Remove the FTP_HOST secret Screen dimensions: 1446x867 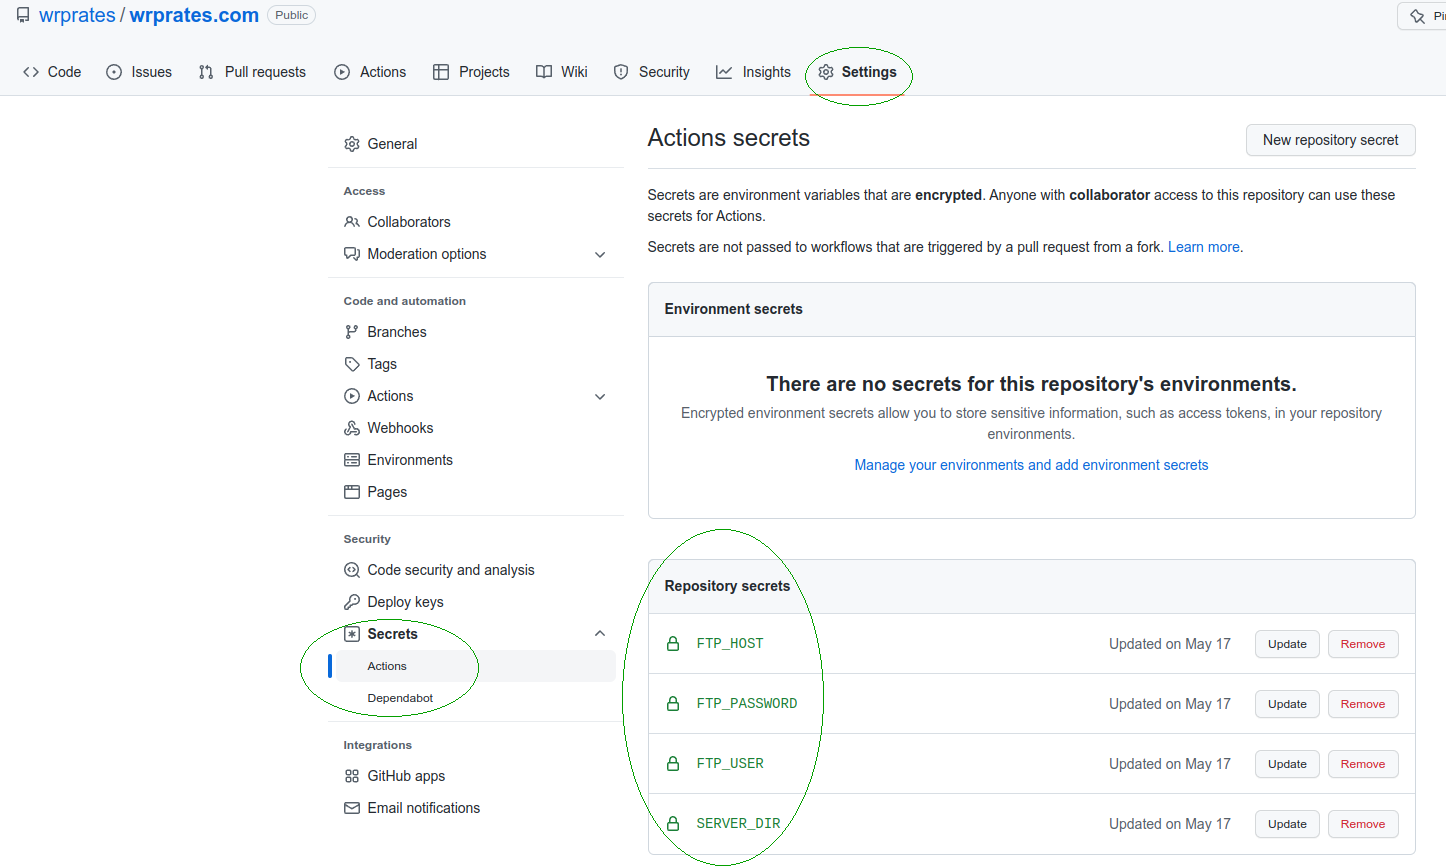1363,644
